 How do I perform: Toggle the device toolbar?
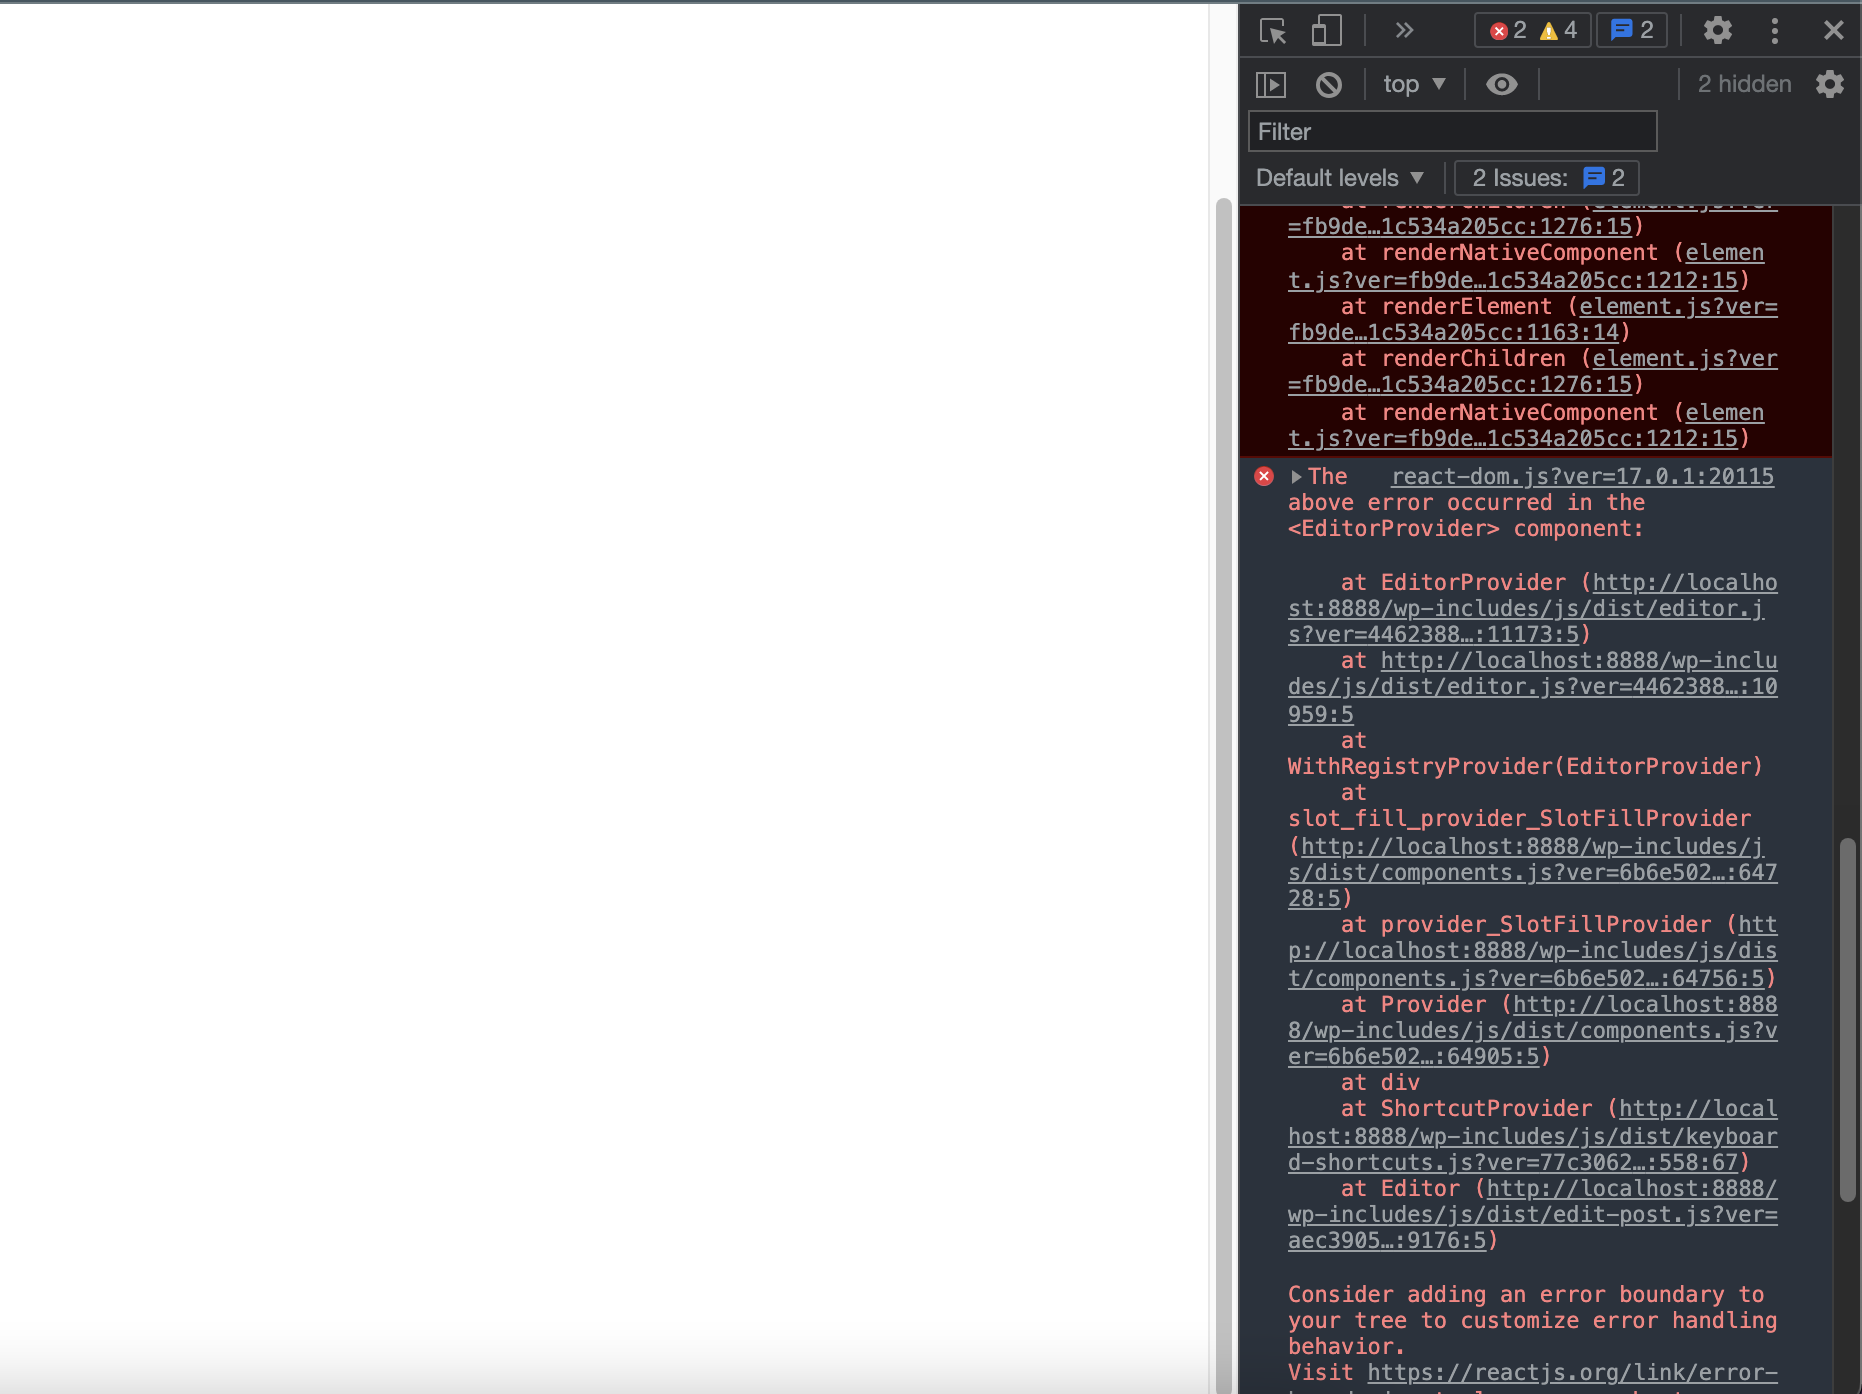tap(1326, 30)
